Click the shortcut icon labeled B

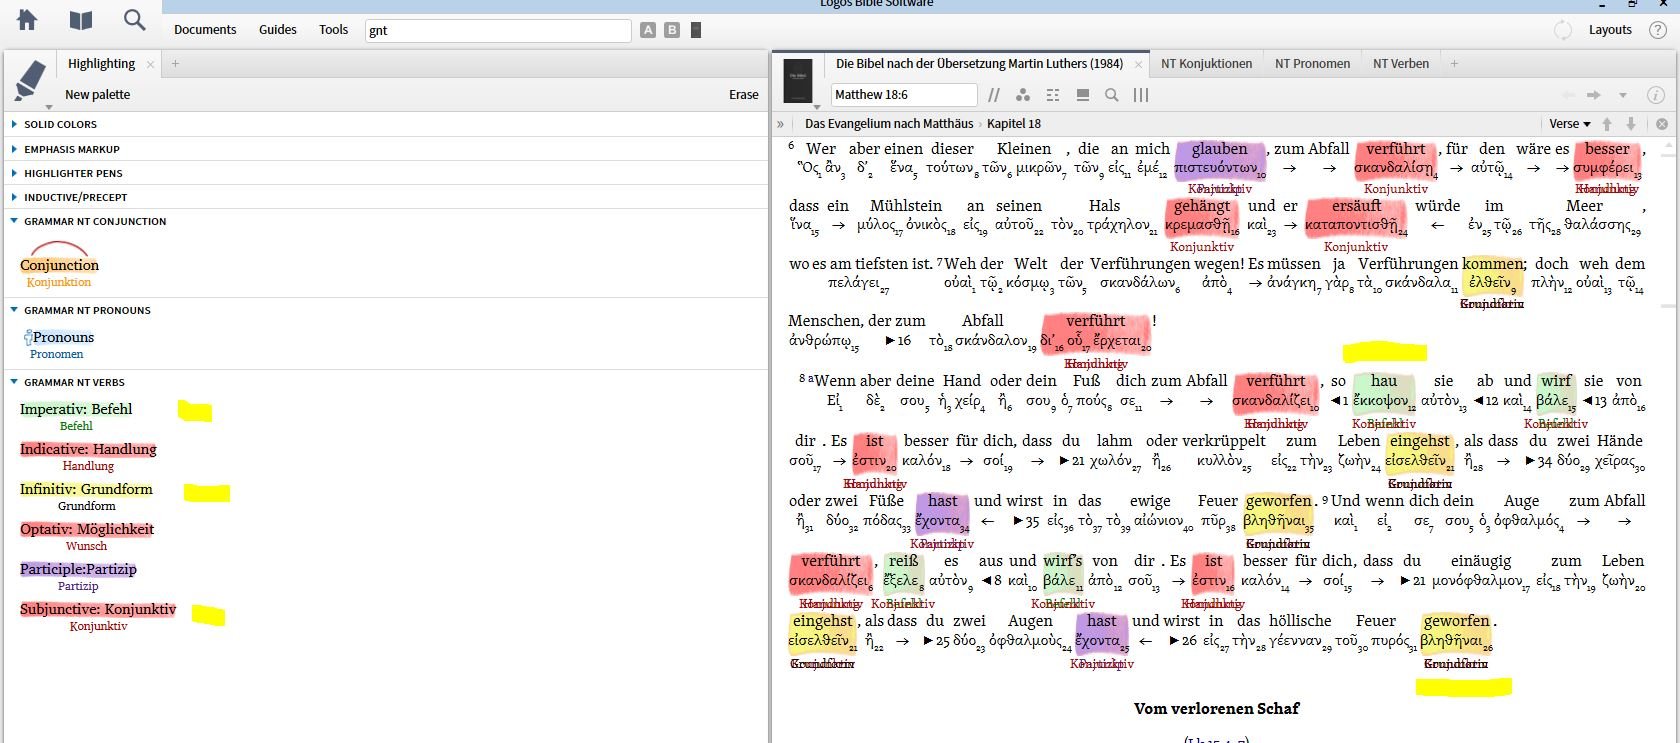pyautogui.click(x=672, y=30)
